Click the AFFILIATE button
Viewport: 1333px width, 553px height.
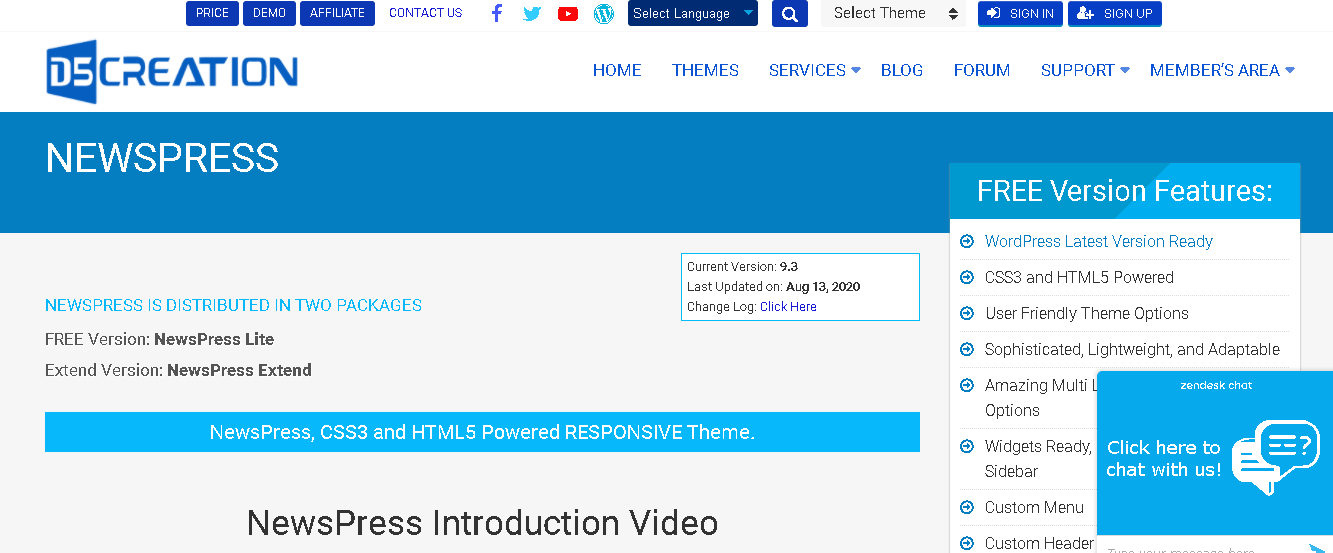click(337, 13)
